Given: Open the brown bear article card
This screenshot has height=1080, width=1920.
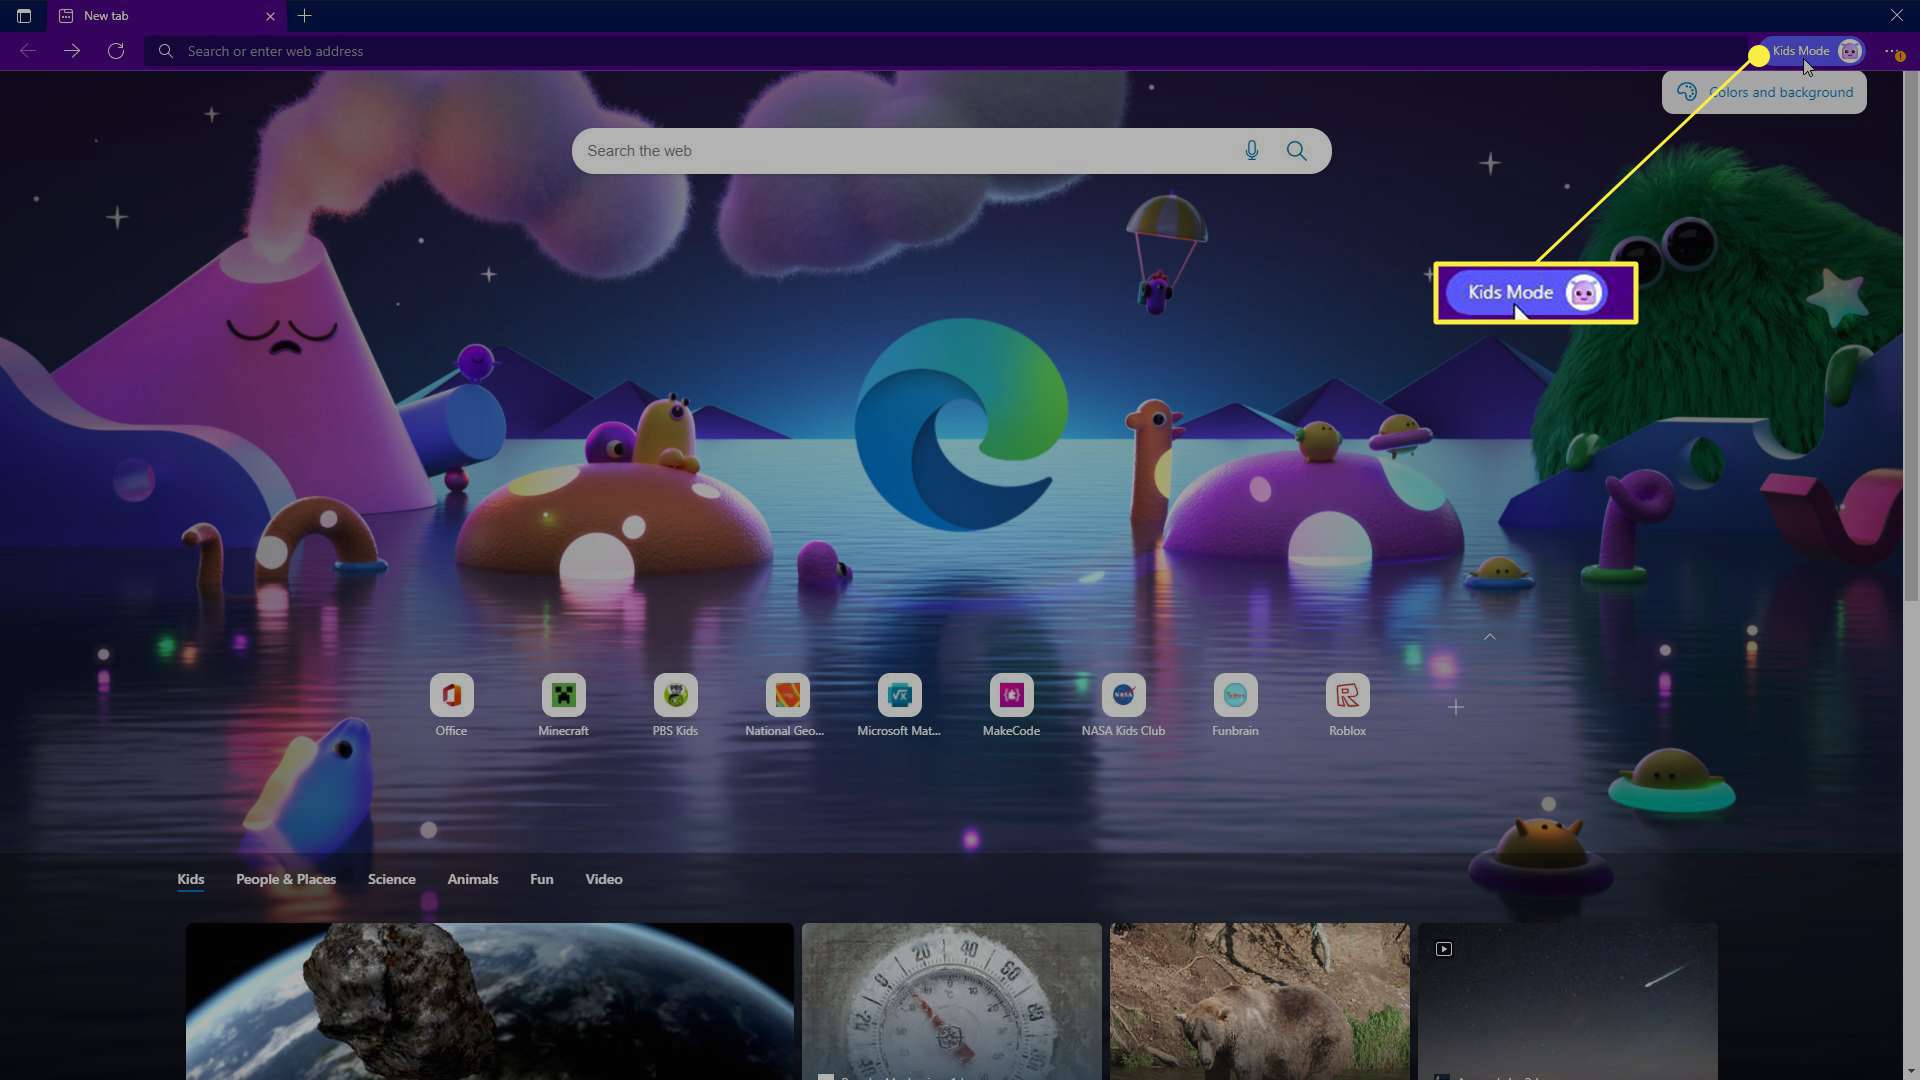Looking at the screenshot, I should [1260, 1001].
